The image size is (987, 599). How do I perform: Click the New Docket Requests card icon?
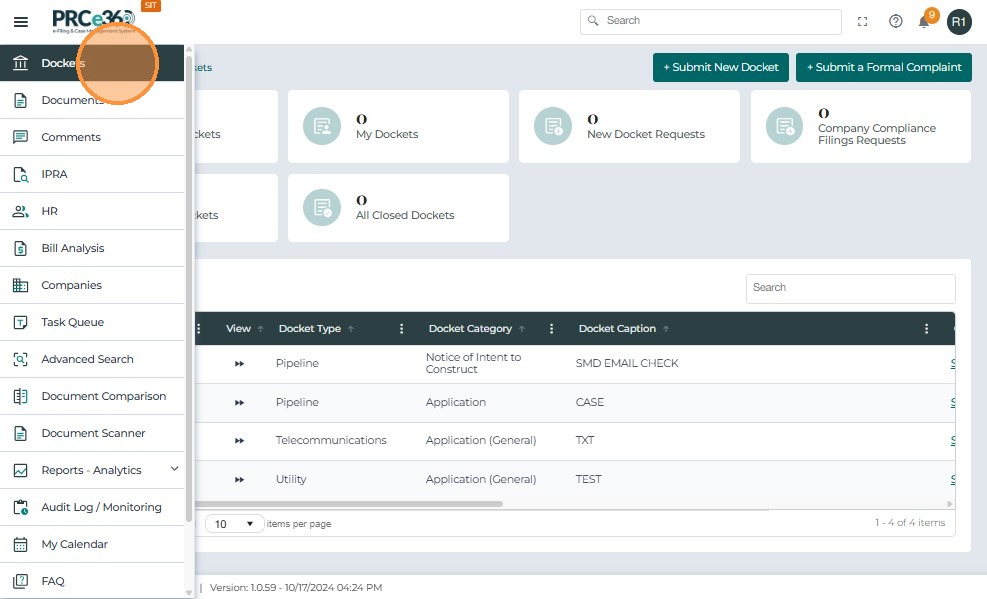(x=553, y=126)
